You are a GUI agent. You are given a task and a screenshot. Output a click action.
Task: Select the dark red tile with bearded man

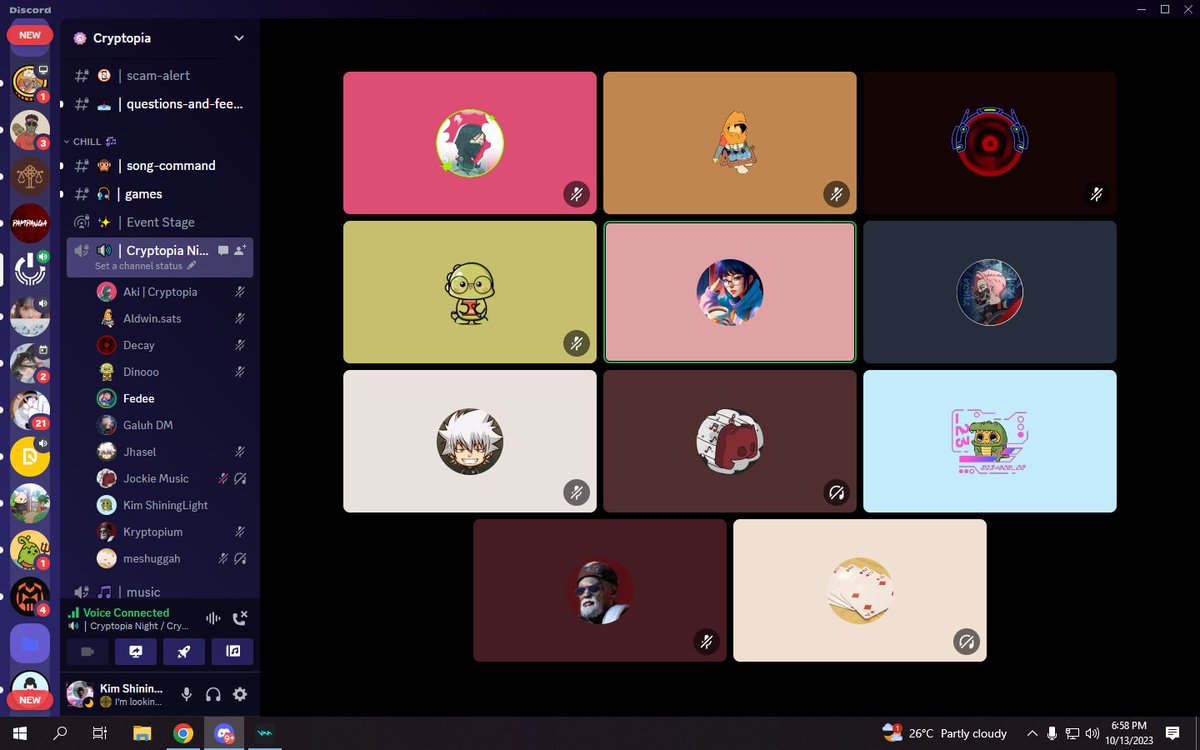click(600, 590)
